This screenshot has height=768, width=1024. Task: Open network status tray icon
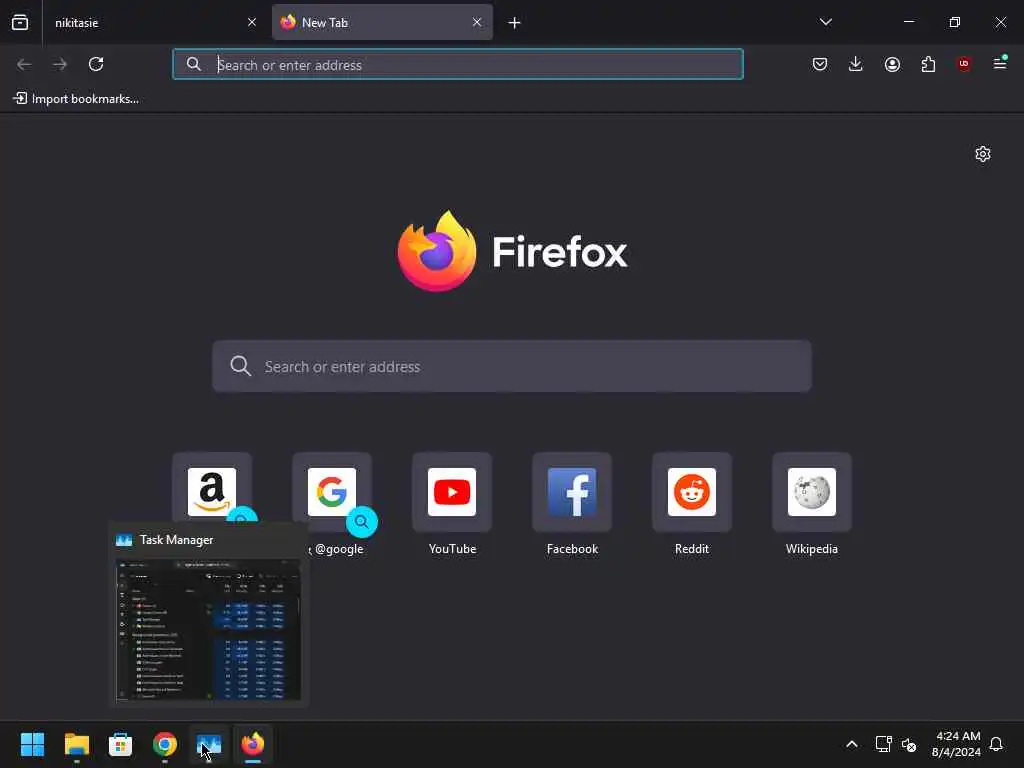[x=883, y=744]
